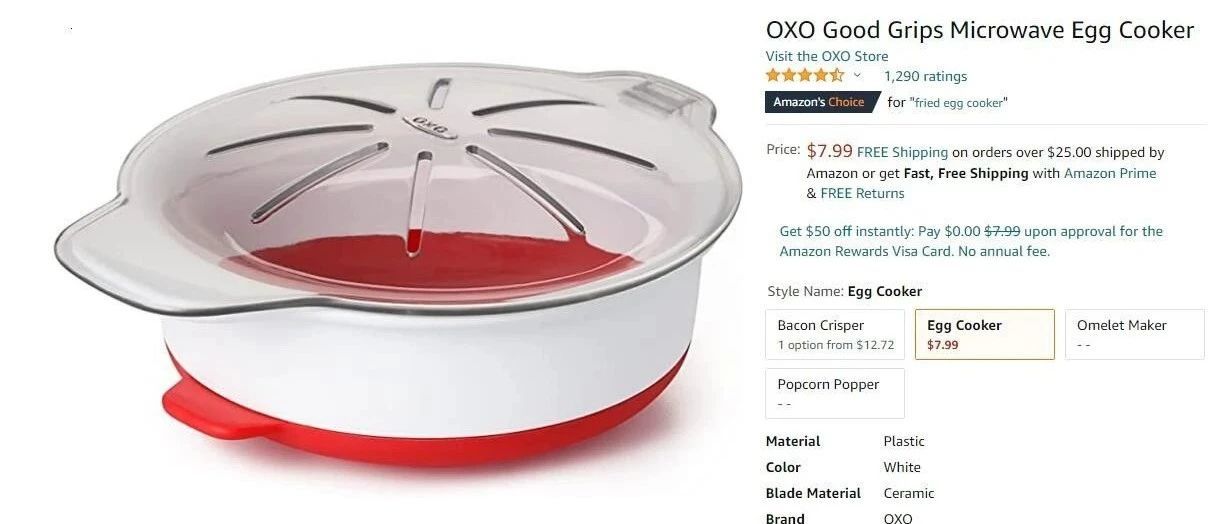
Task: Click the FREE Returns link
Action: click(862, 193)
